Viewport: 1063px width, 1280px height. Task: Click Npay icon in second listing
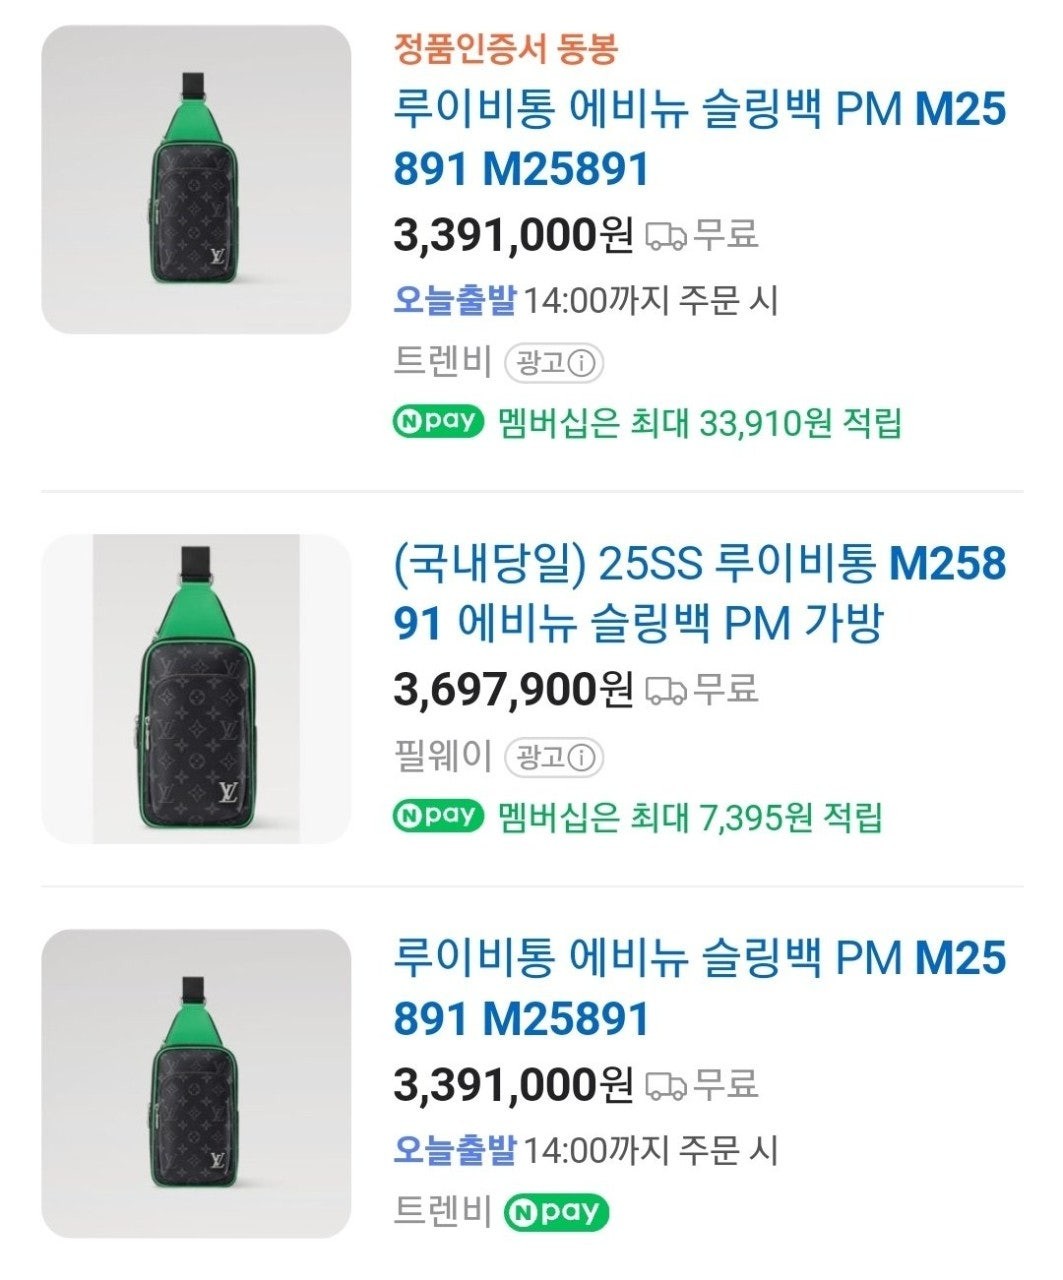pyautogui.click(x=438, y=816)
